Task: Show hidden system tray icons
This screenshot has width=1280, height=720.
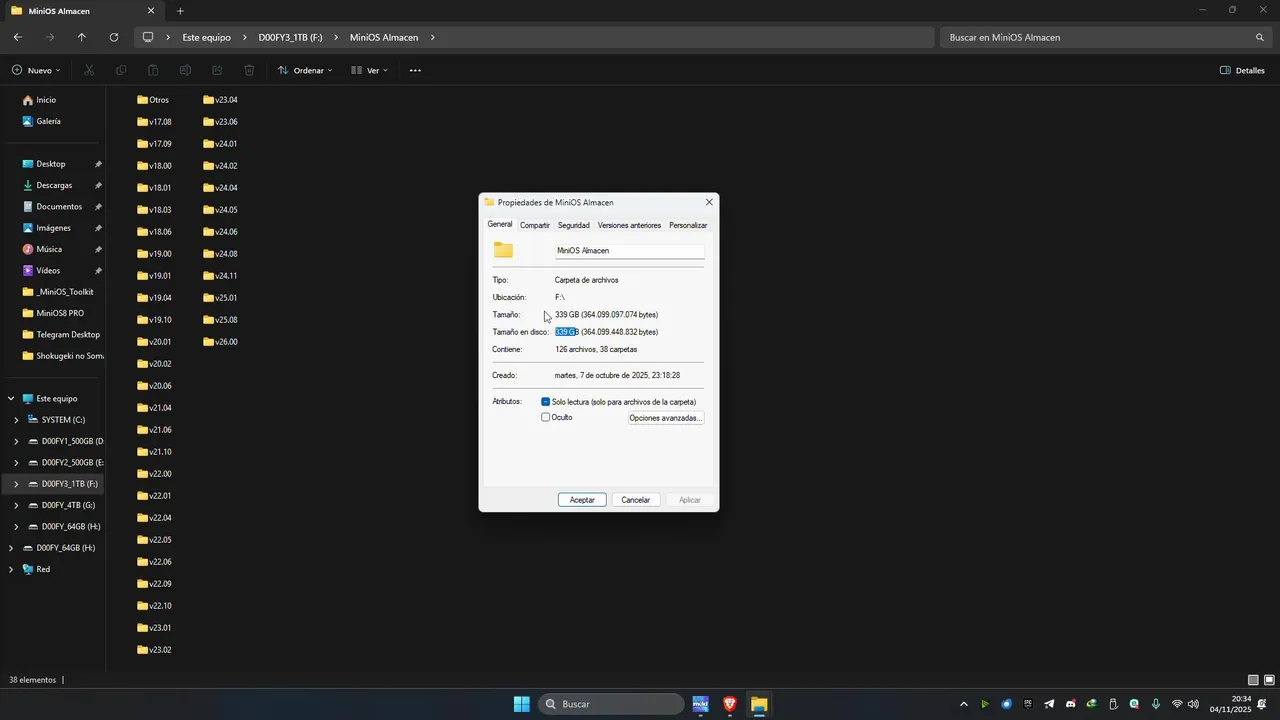Action: pos(964,704)
